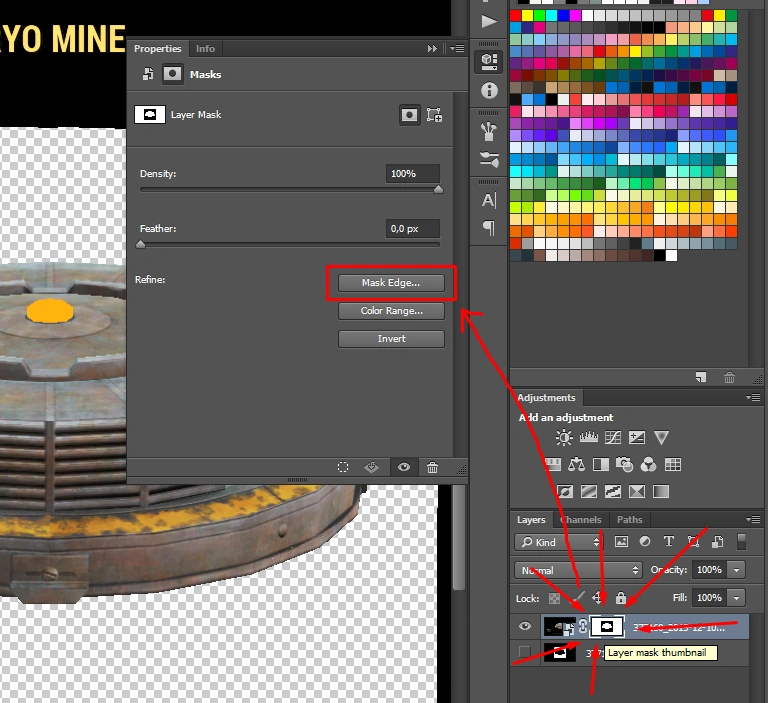Image resolution: width=768 pixels, height=703 pixels.
Task: Toggle filter for smart objects
Action: click(x=718, y=542)
